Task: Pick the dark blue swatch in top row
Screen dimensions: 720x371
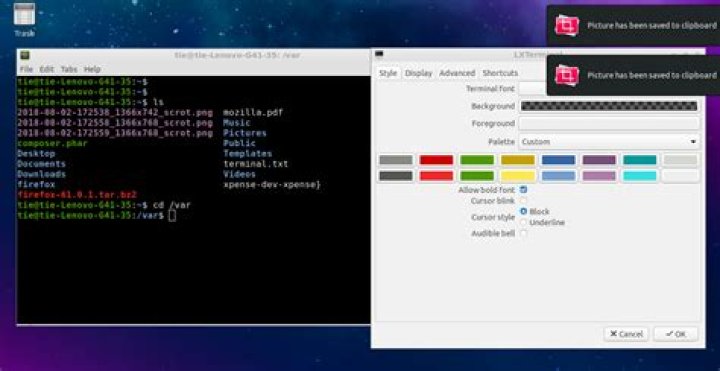Action: (x=558, y=160)
